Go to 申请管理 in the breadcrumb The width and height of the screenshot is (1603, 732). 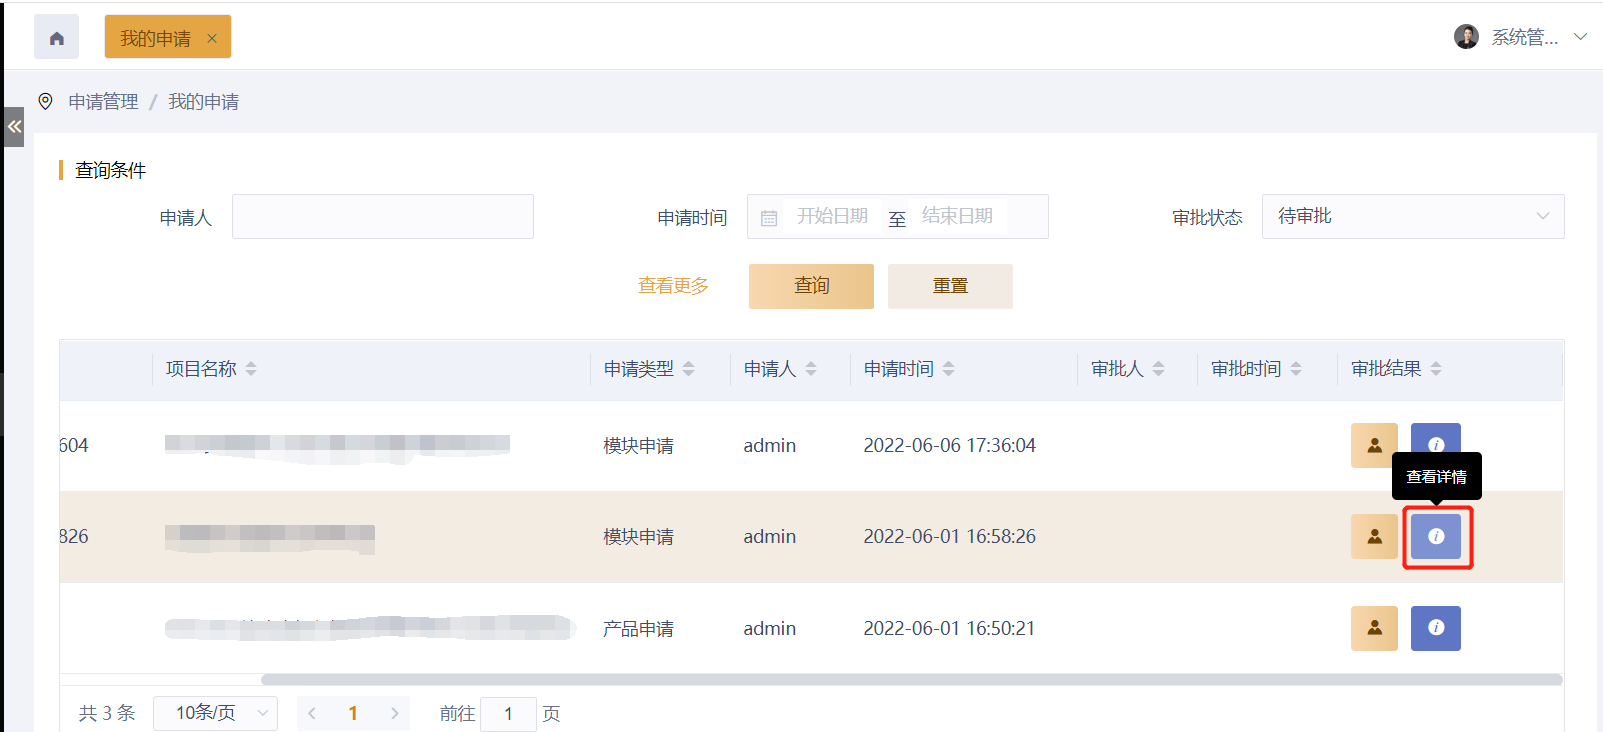pos(103,102)
